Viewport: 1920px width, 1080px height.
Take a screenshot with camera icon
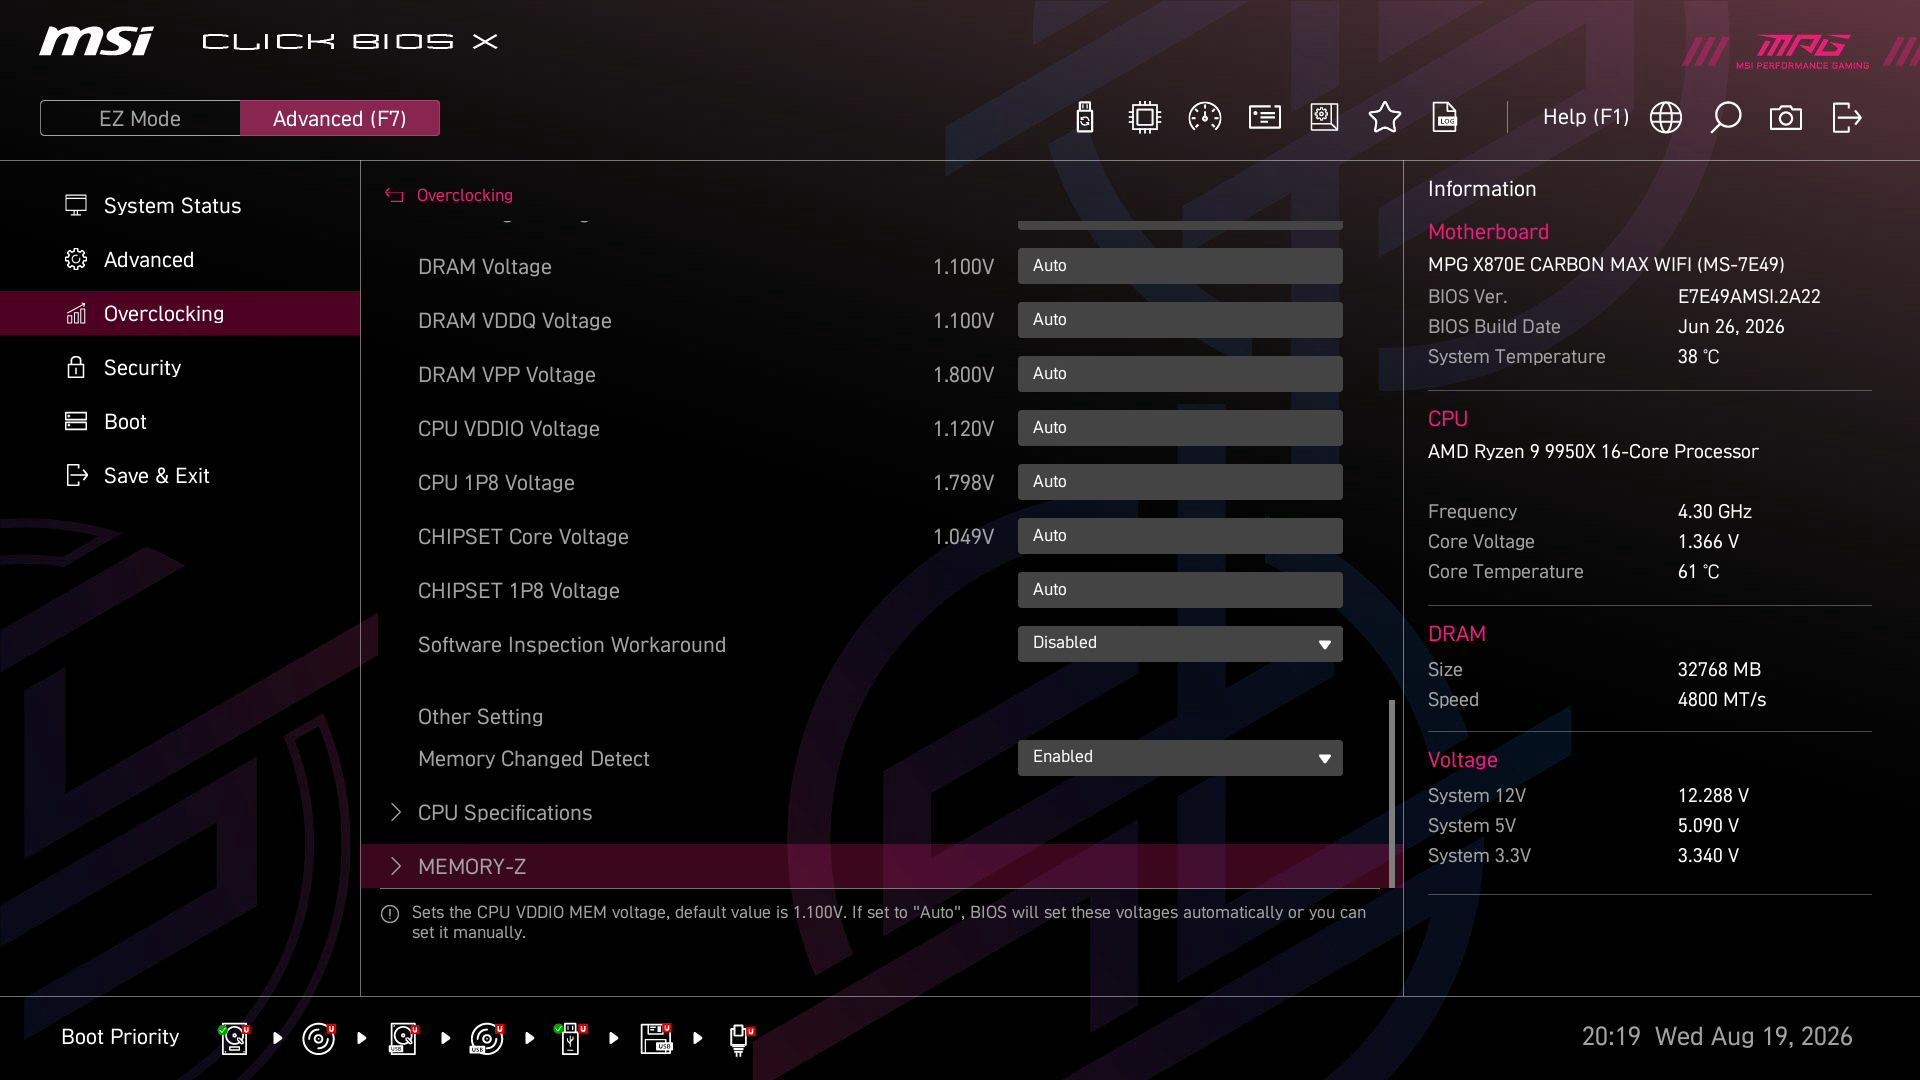coord(1786,118)
